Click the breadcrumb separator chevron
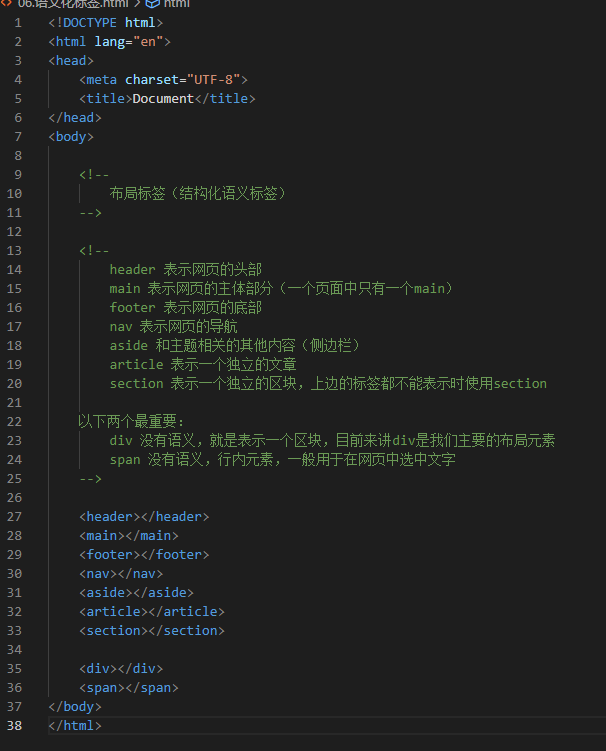 tap(137, 4)
